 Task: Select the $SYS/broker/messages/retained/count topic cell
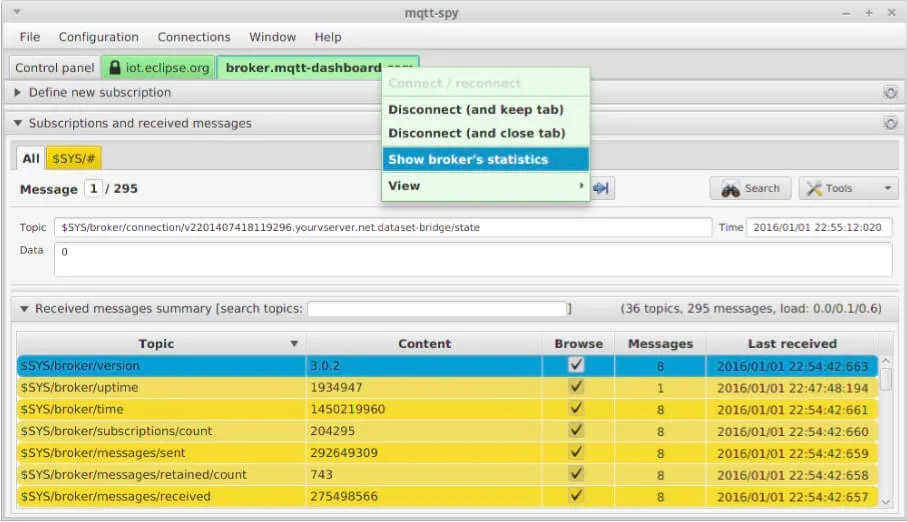click(x=161, y=475)
